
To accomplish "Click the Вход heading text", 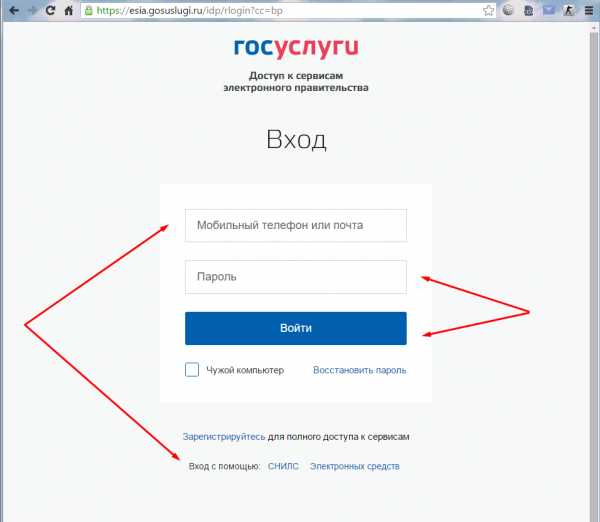I will point(296,139).
